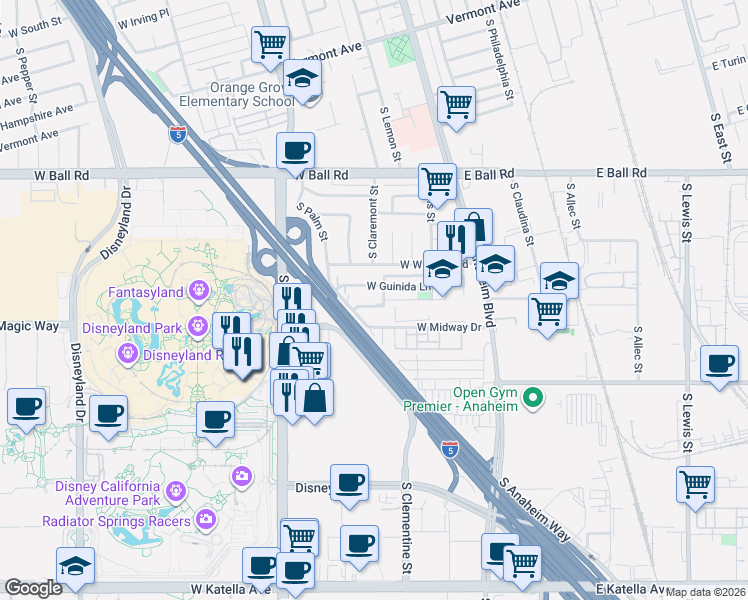Click the Disney California Adventure Park label

click(107, 493)
